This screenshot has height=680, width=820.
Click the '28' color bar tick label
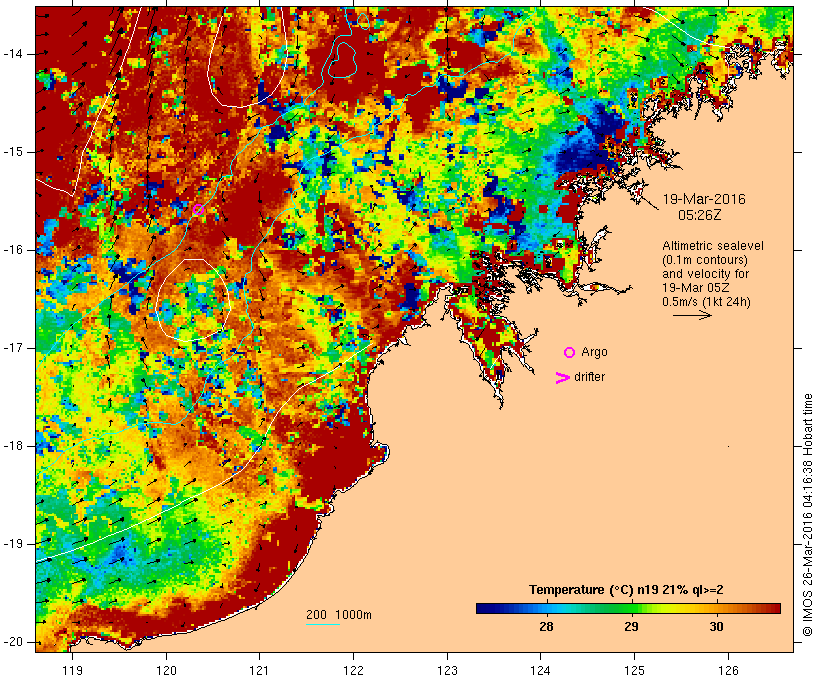click(546, 627)
